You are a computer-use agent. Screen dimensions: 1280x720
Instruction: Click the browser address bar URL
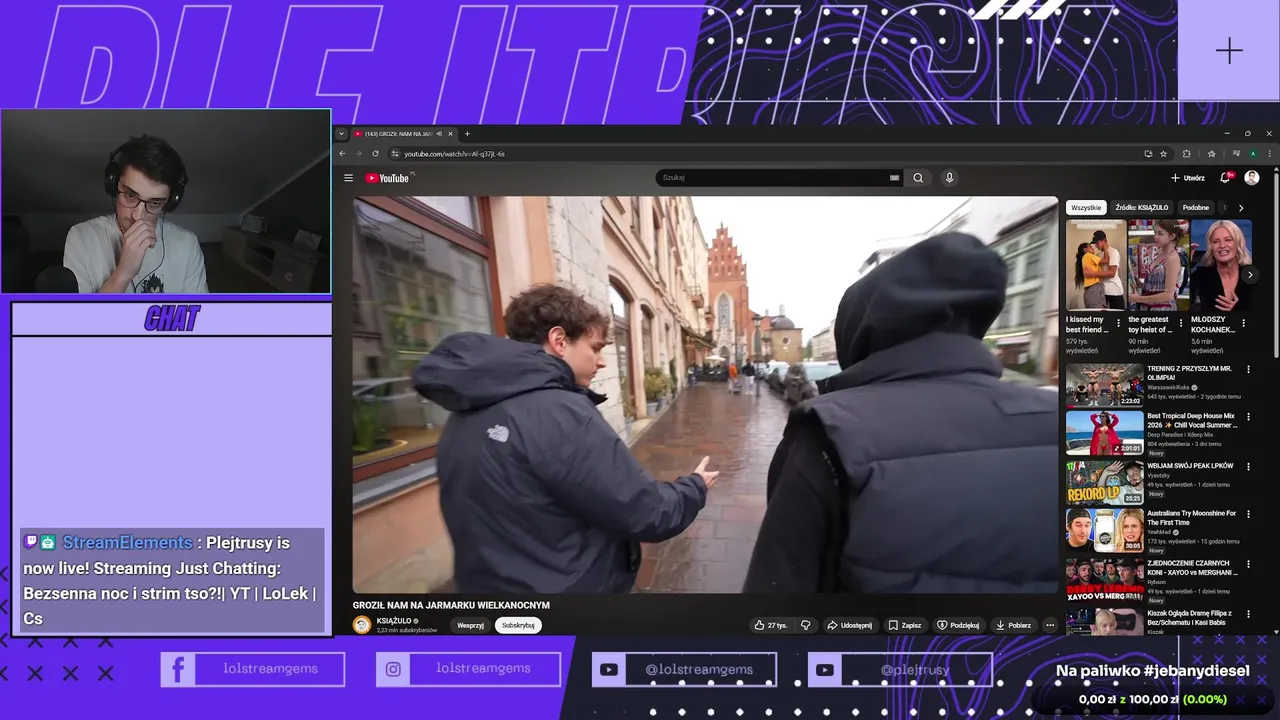click(454, 154)
